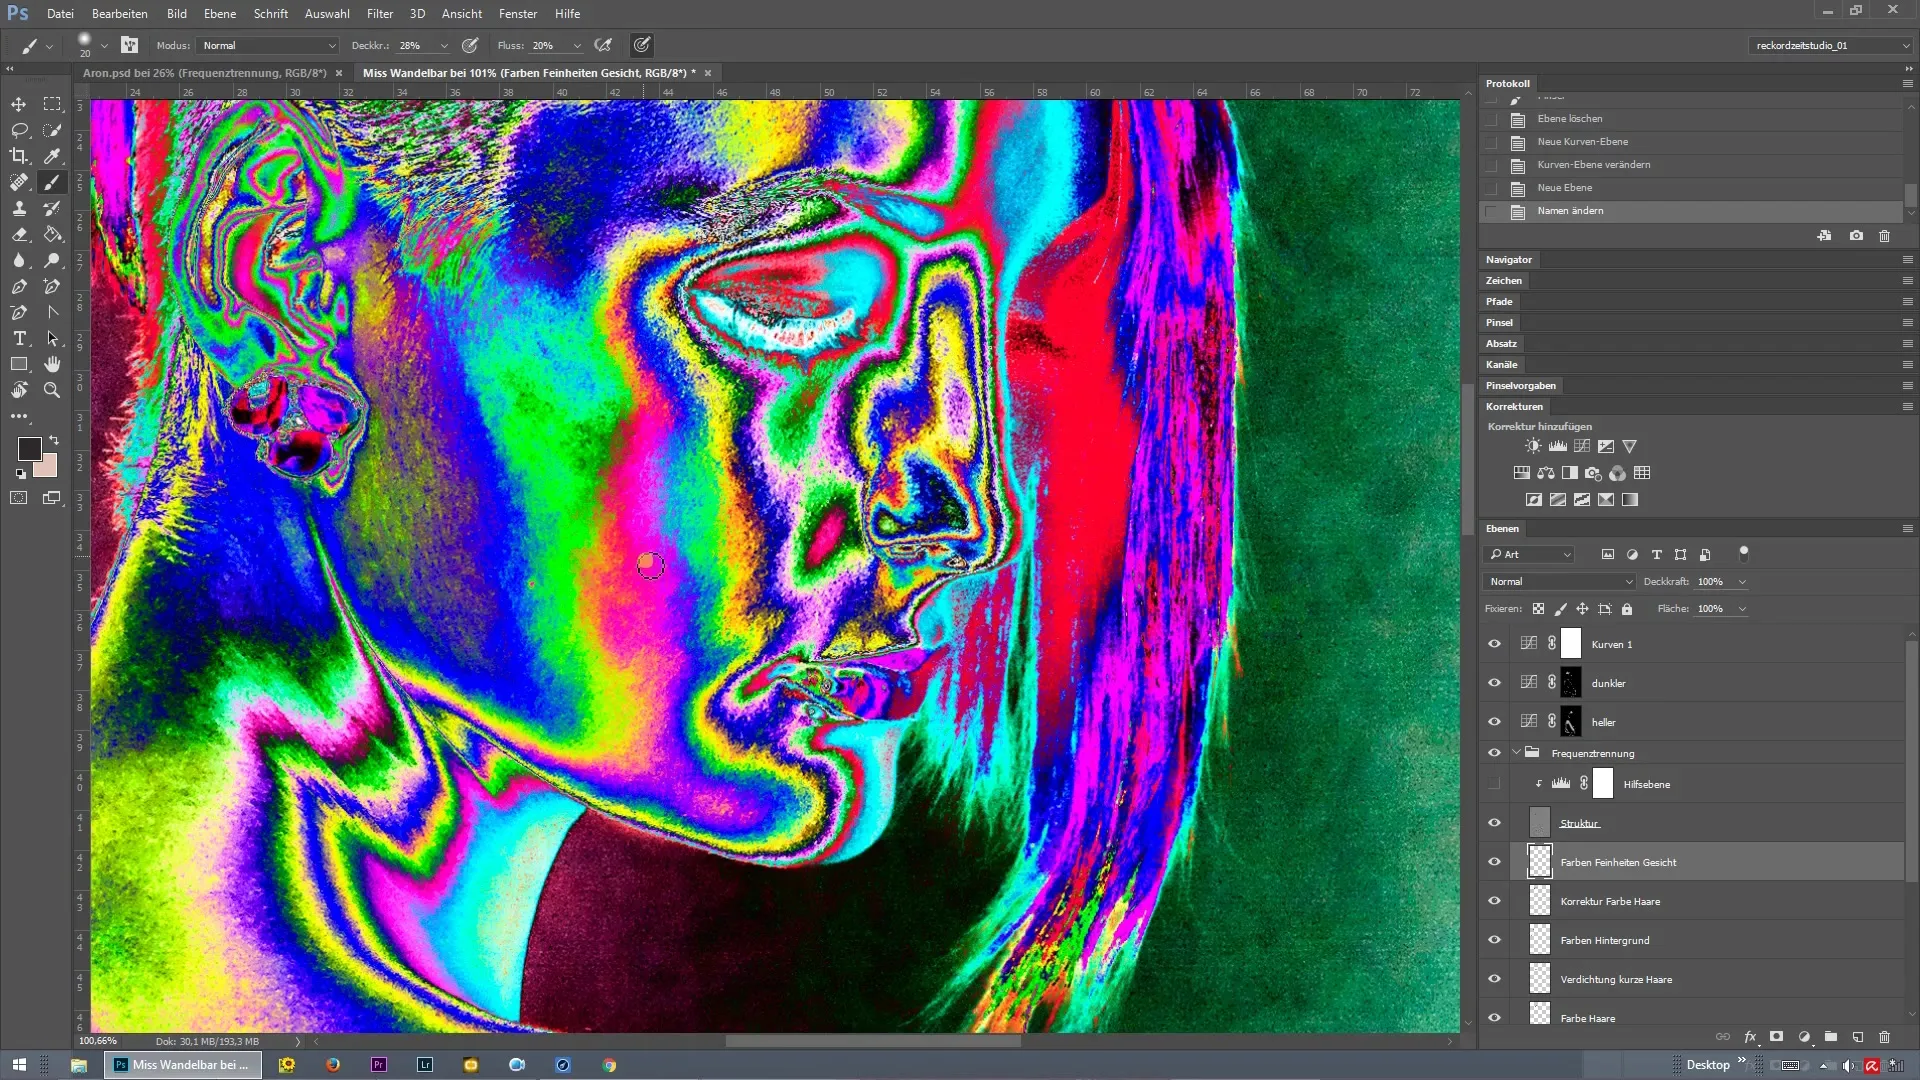Select the Type tool

click(x=19, y=338)
